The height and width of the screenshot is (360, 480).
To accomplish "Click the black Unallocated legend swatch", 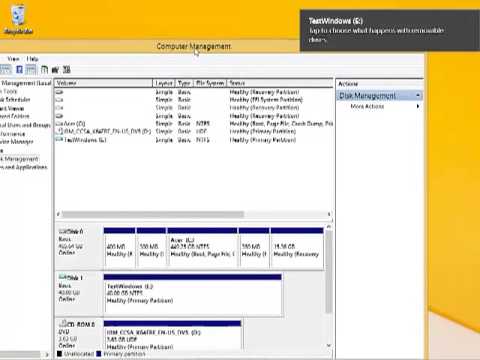I will click(x=60, y=354).
